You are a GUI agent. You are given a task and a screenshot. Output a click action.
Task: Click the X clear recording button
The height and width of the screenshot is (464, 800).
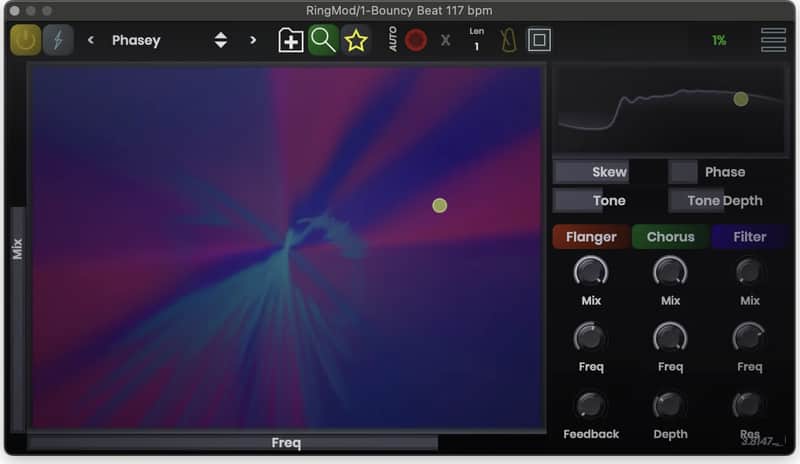point(445,40)
